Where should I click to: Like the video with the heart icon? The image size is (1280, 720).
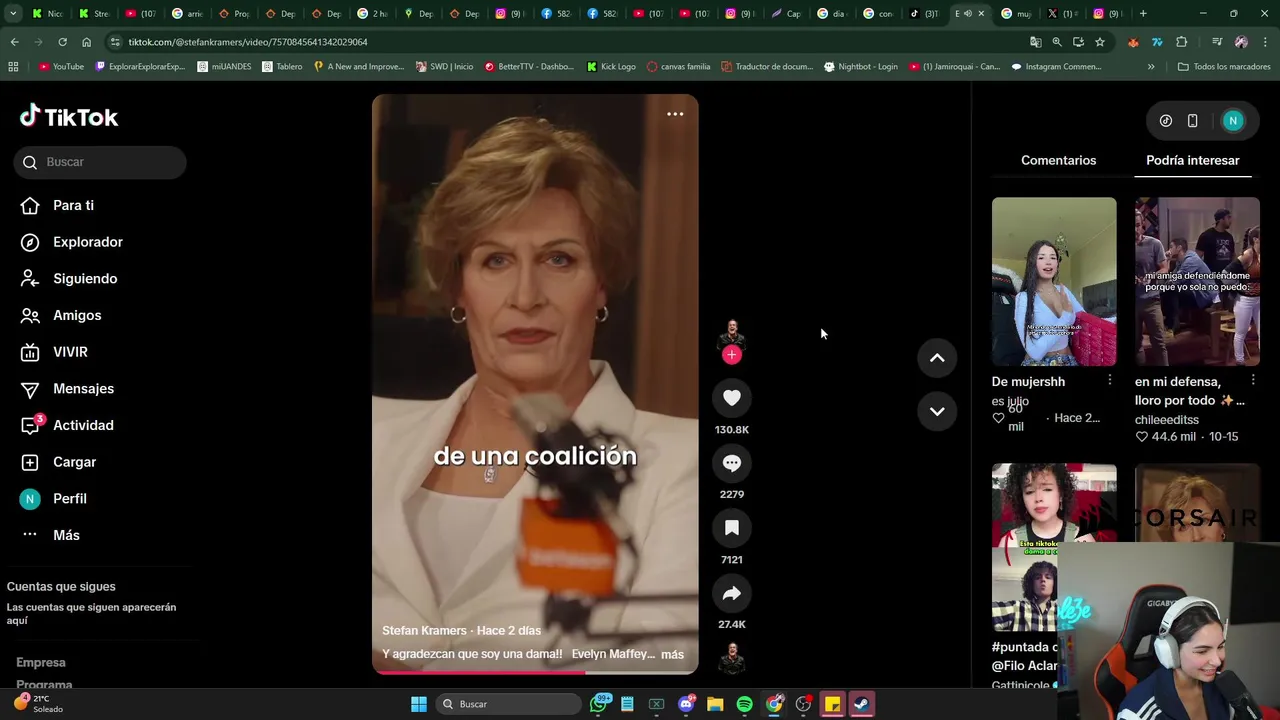(732, 398)
